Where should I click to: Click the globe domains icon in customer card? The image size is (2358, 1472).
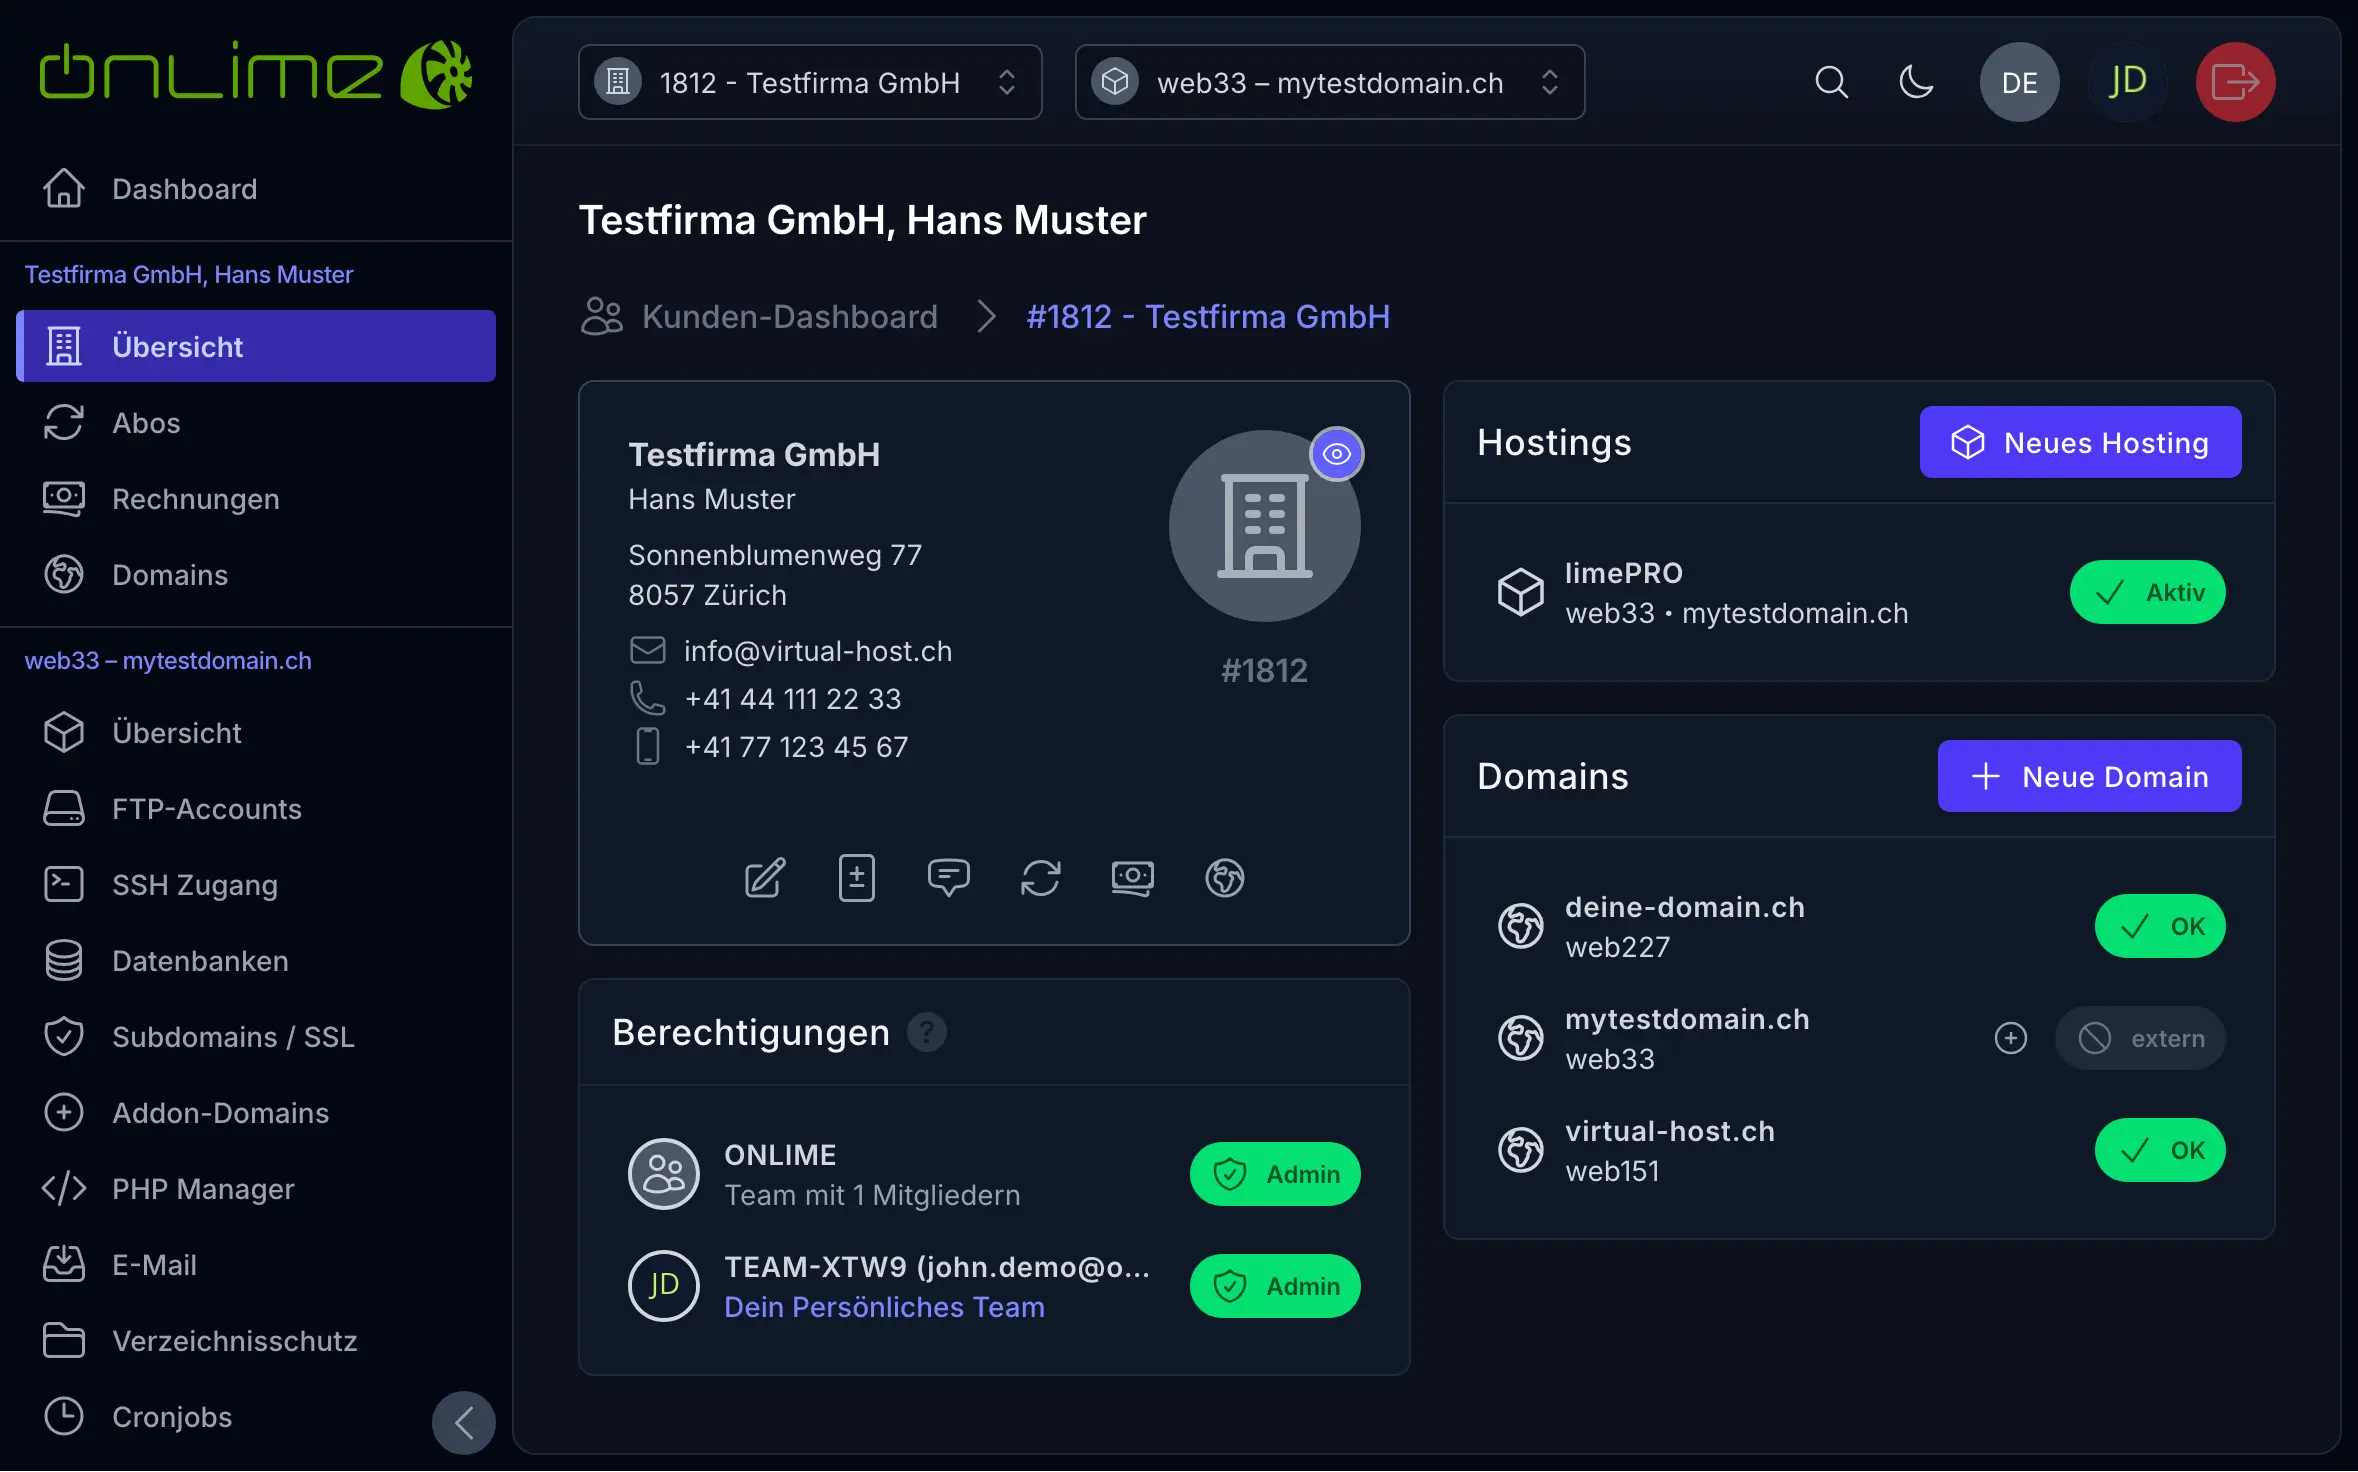1224,878
